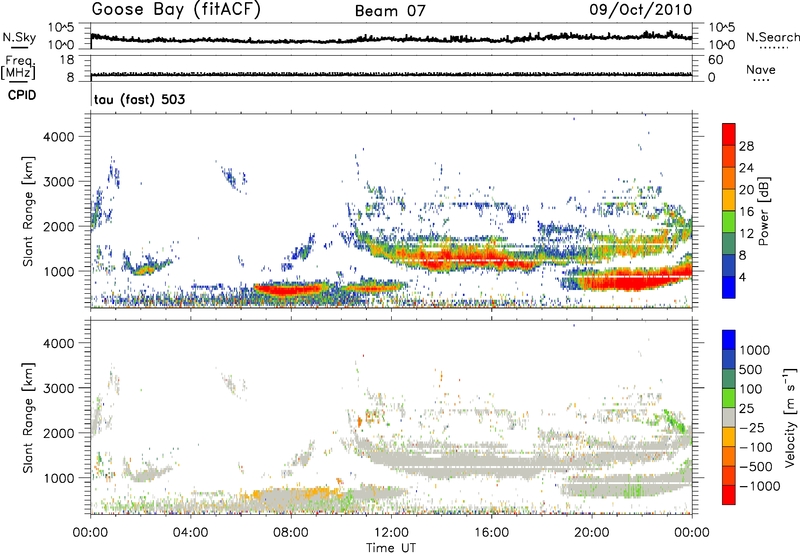Click the "24" label on the power color bar
The width and height of the screenshot is (800, 554).
[x=746, y=168]
